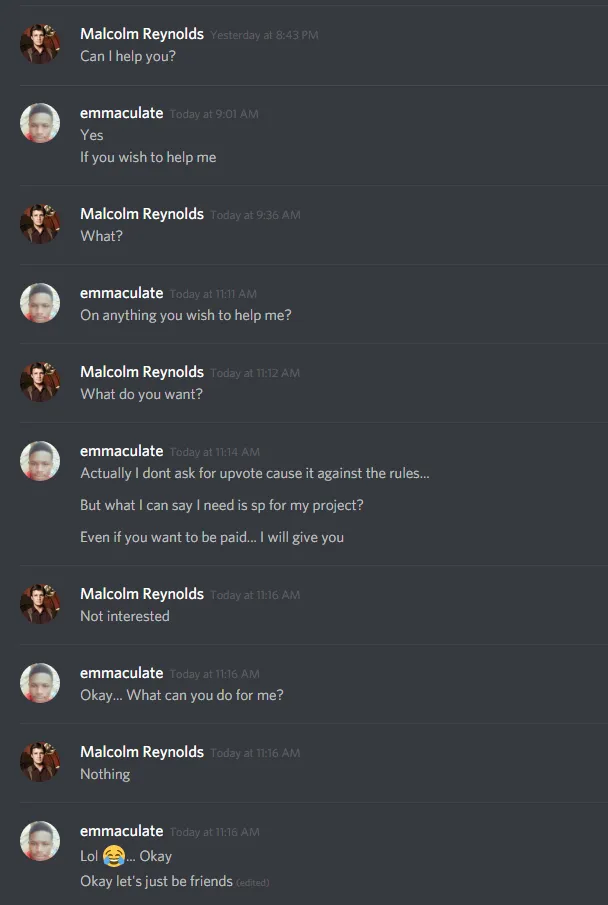Click Malcolm Reynolds avatar beside the "What?" message
The height and width of the screenshot is (905, 608).
[x=40, y=224]
